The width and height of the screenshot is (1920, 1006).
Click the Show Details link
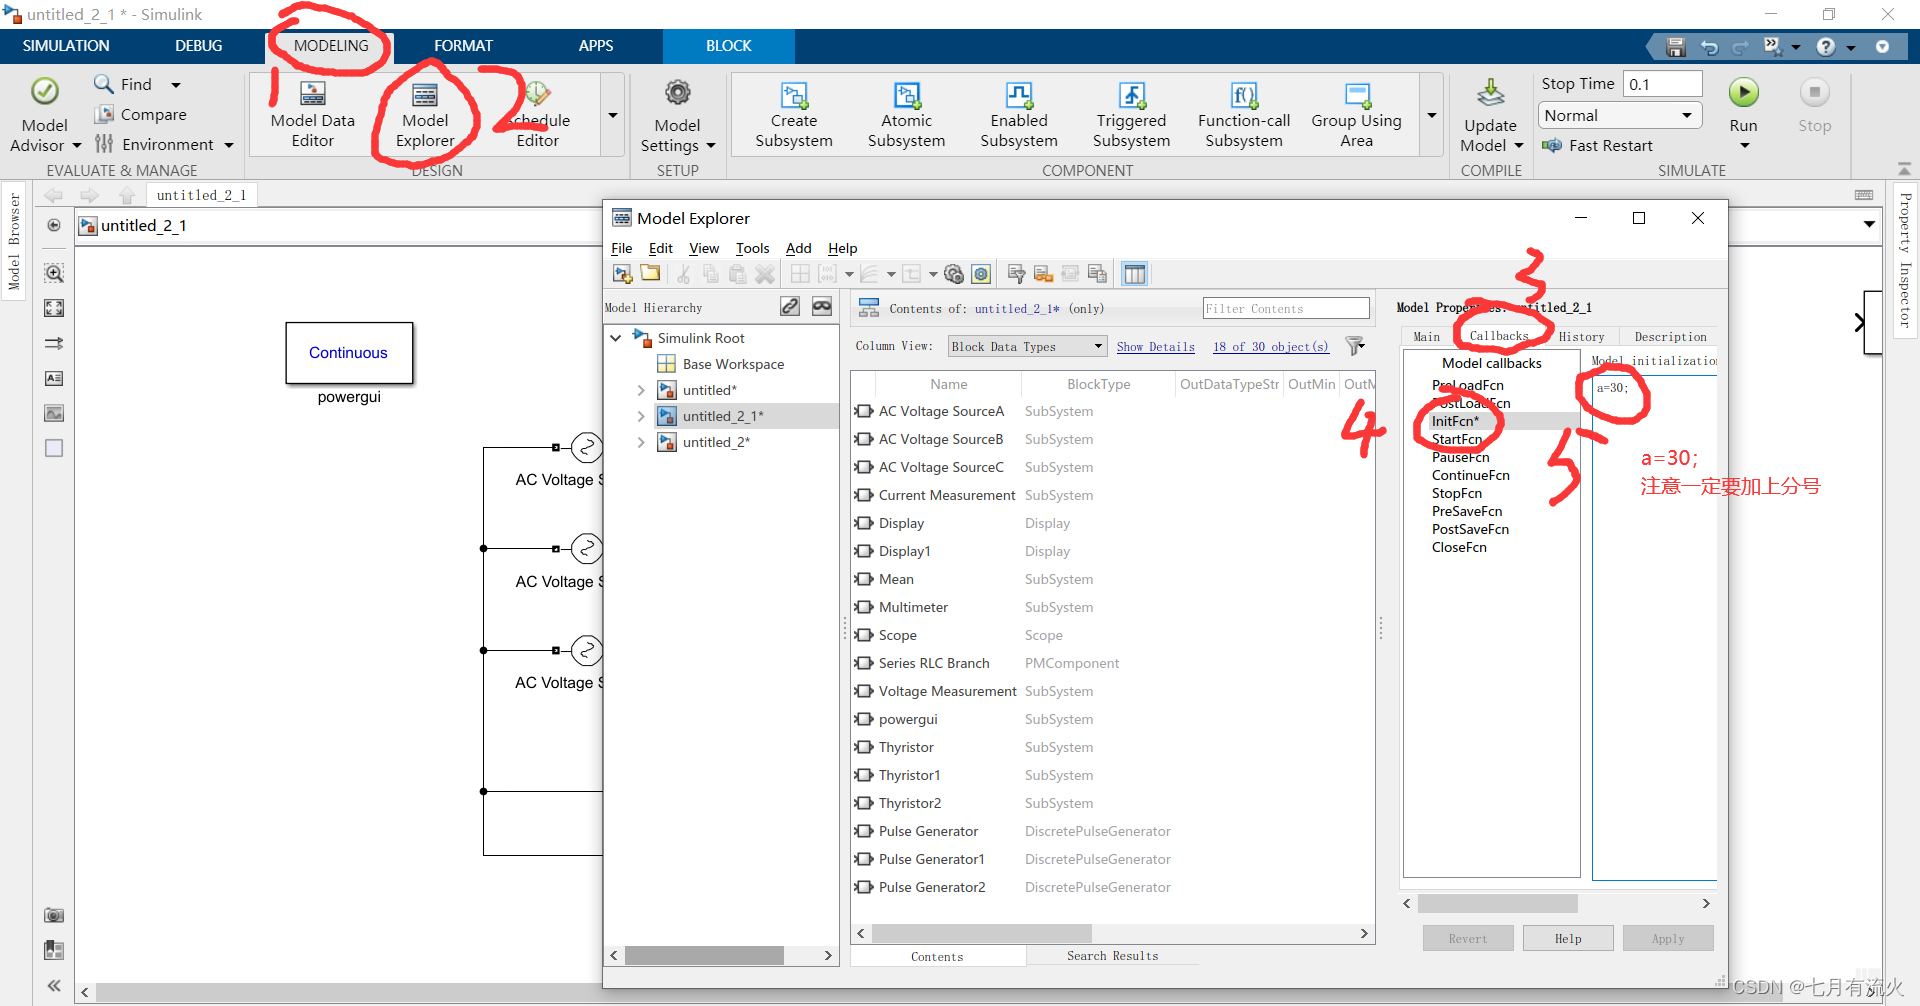click(x=1156, y=347)
